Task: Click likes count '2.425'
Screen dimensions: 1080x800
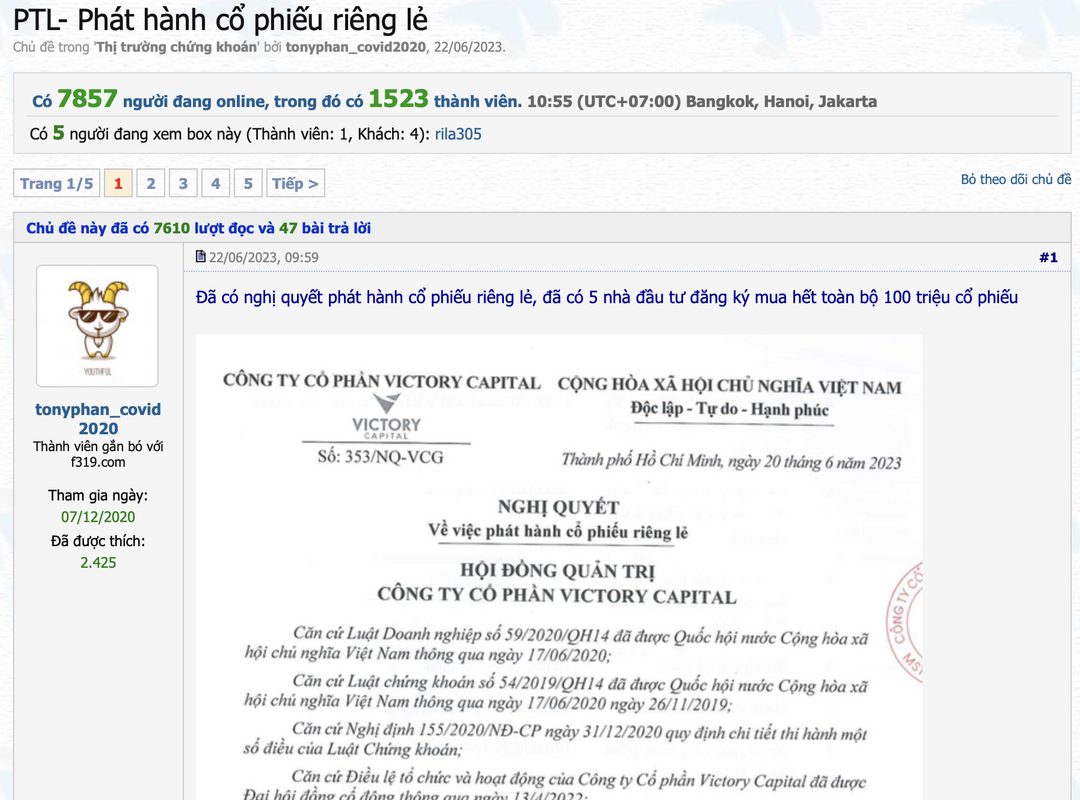Action: pyautogui.click(x=98, y=562)
